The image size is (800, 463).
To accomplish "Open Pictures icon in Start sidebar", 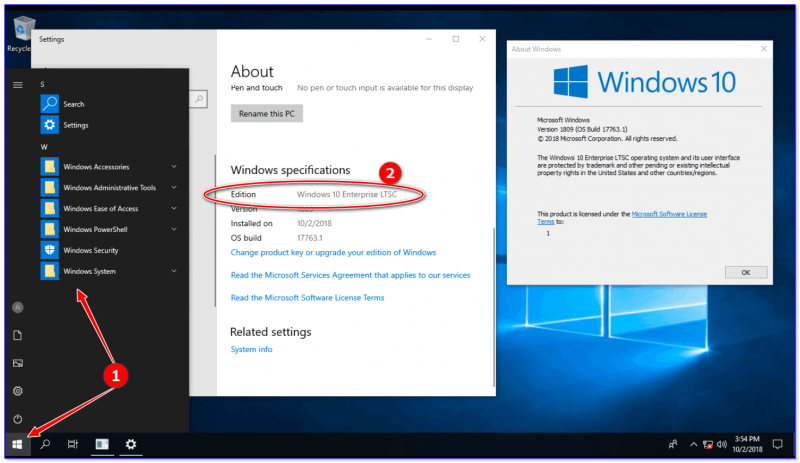I will 17,363.
